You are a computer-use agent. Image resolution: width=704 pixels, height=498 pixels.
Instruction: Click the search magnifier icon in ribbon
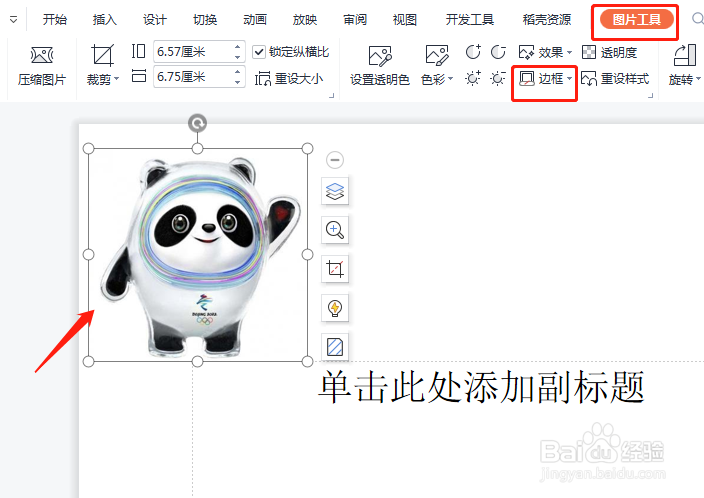(697, 18)
